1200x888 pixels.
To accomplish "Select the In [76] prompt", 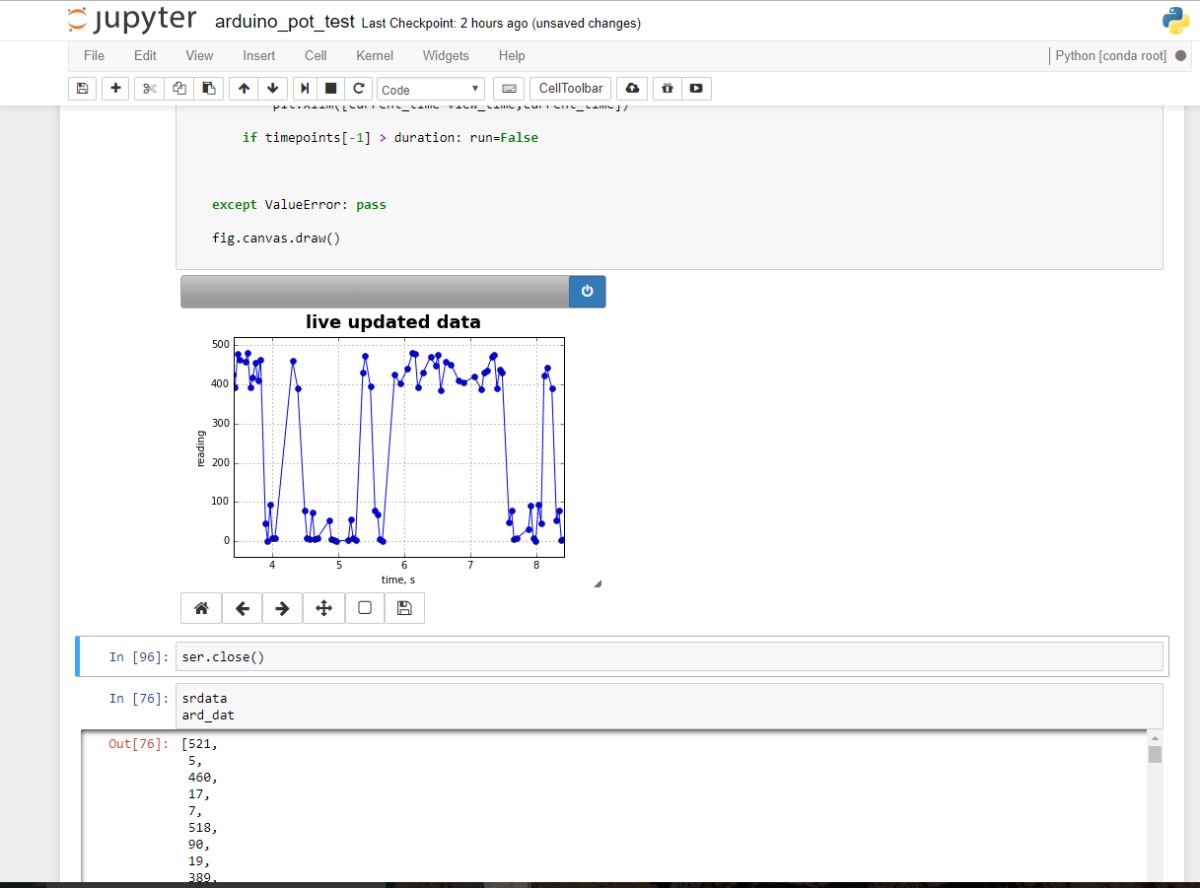I will (x=139, y=698).
